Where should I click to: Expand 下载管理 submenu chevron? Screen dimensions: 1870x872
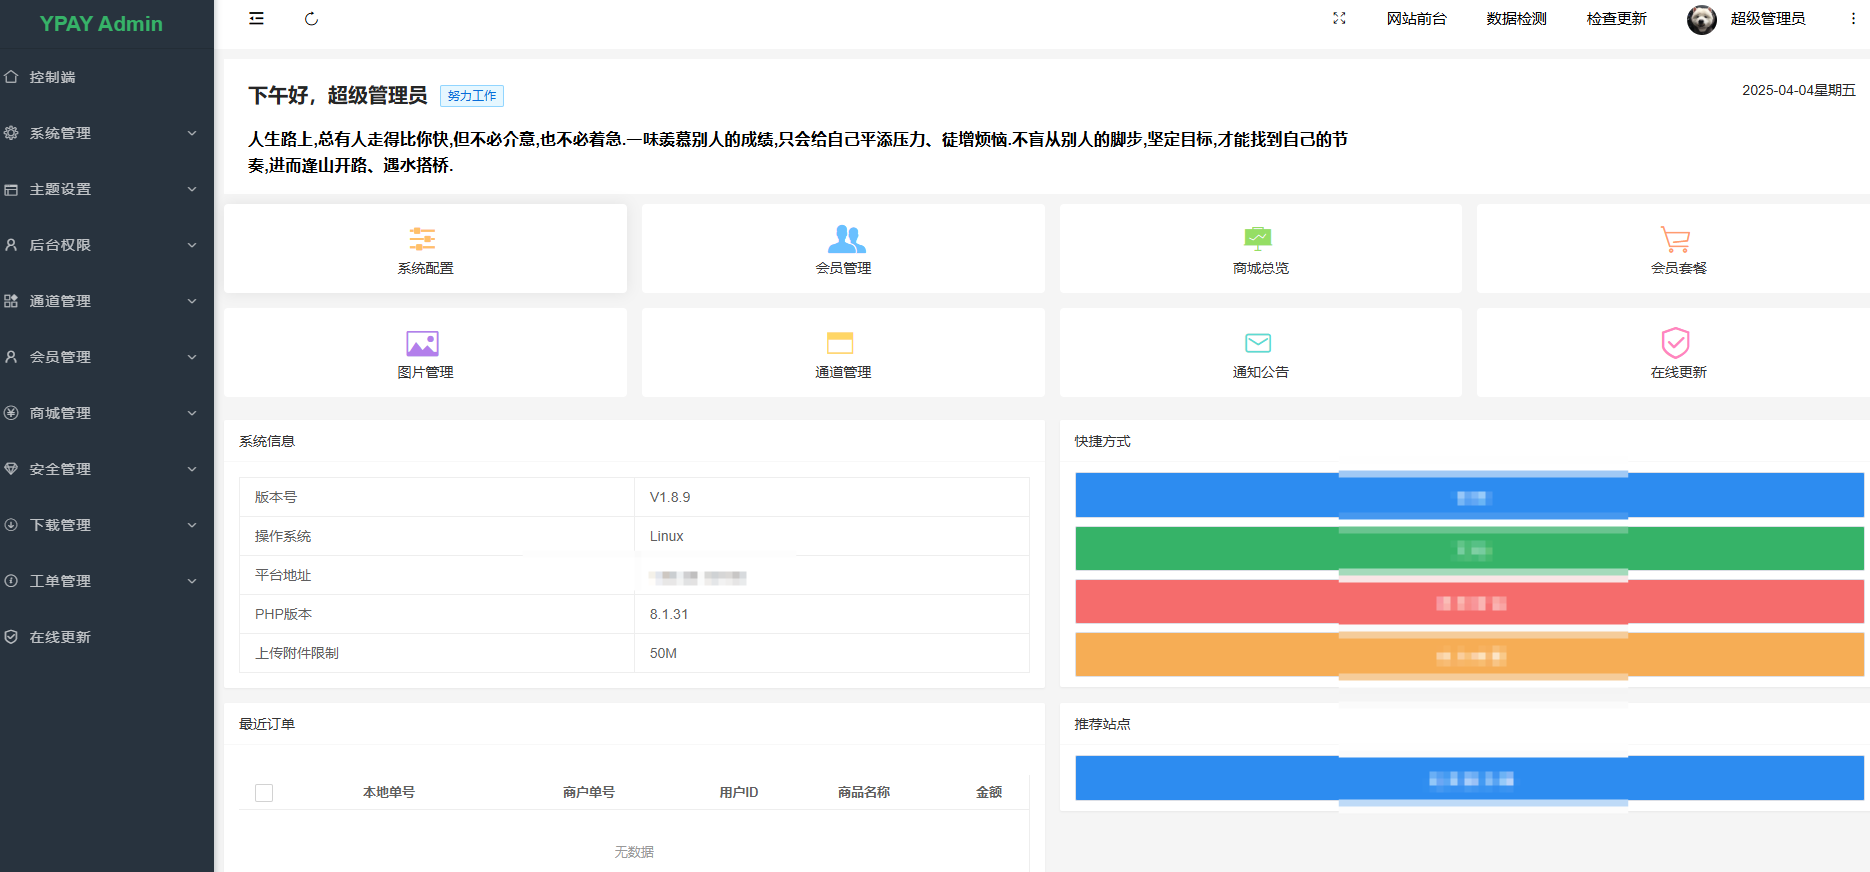(192, 525)
